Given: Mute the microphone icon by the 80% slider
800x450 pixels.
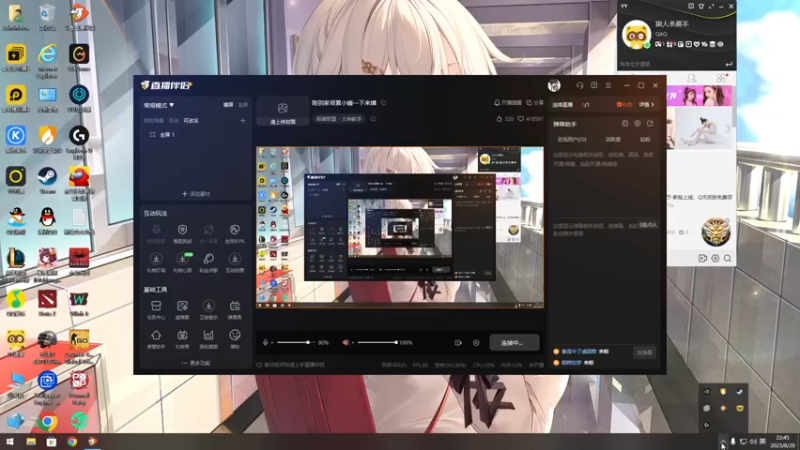Looking at the screenshot, I should [x=265, y=343].
